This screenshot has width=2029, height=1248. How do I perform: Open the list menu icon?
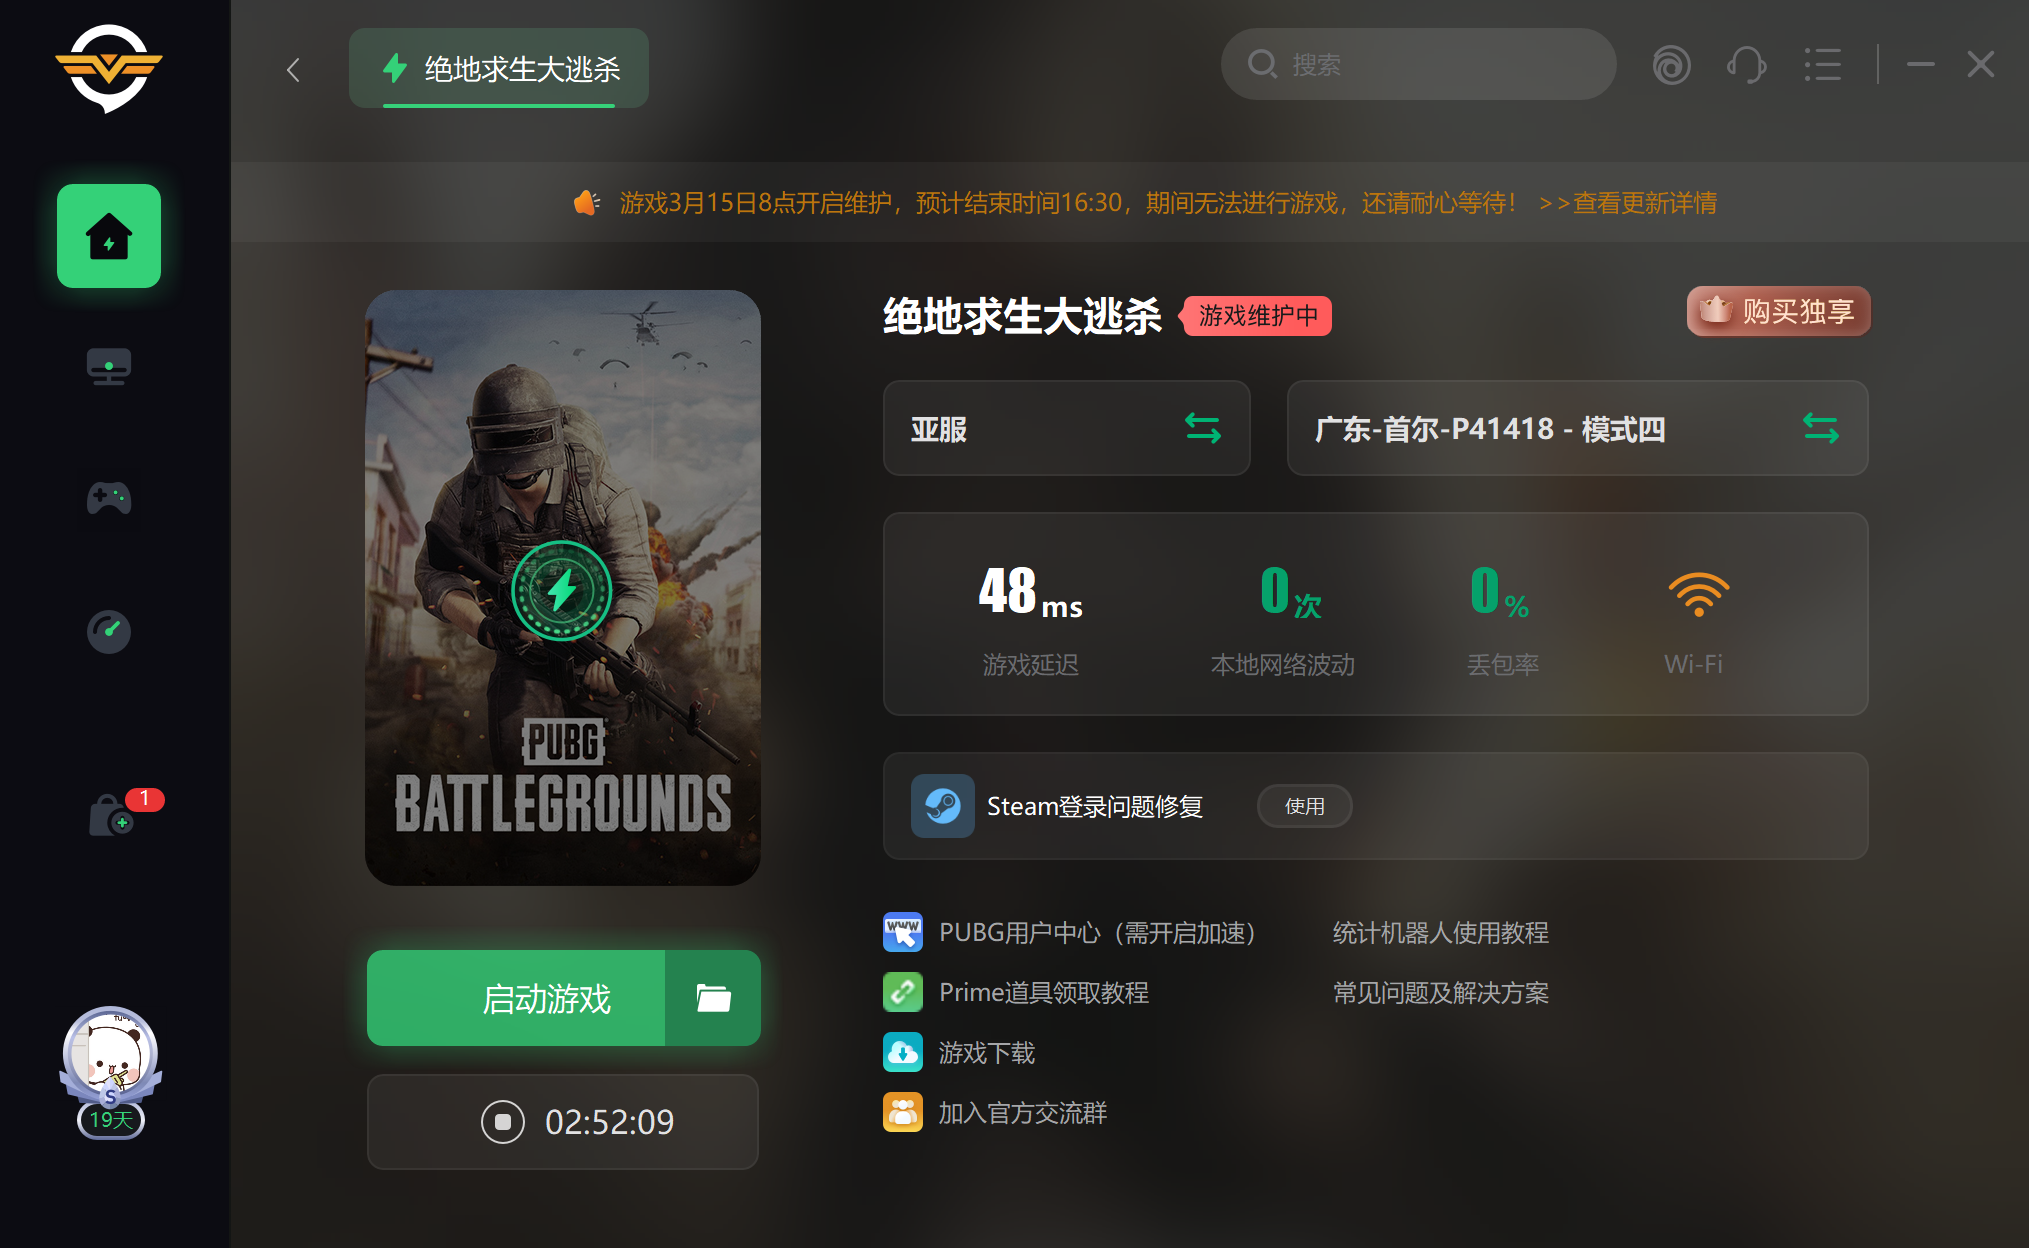coord(1822,65)
